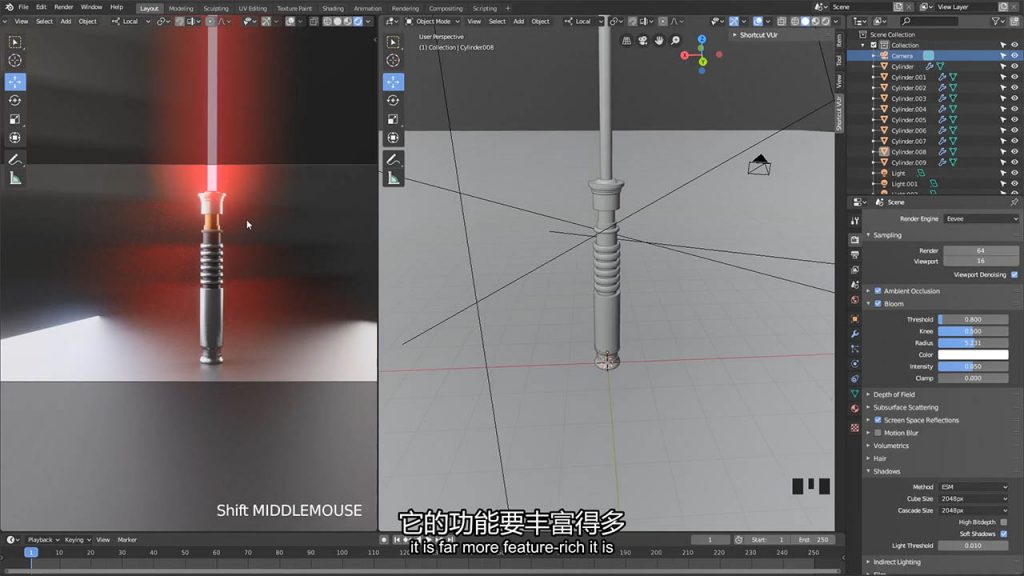
Task: Toggle the perspective/orthographic grid gizmo button
Action: (x=626, y=40)
